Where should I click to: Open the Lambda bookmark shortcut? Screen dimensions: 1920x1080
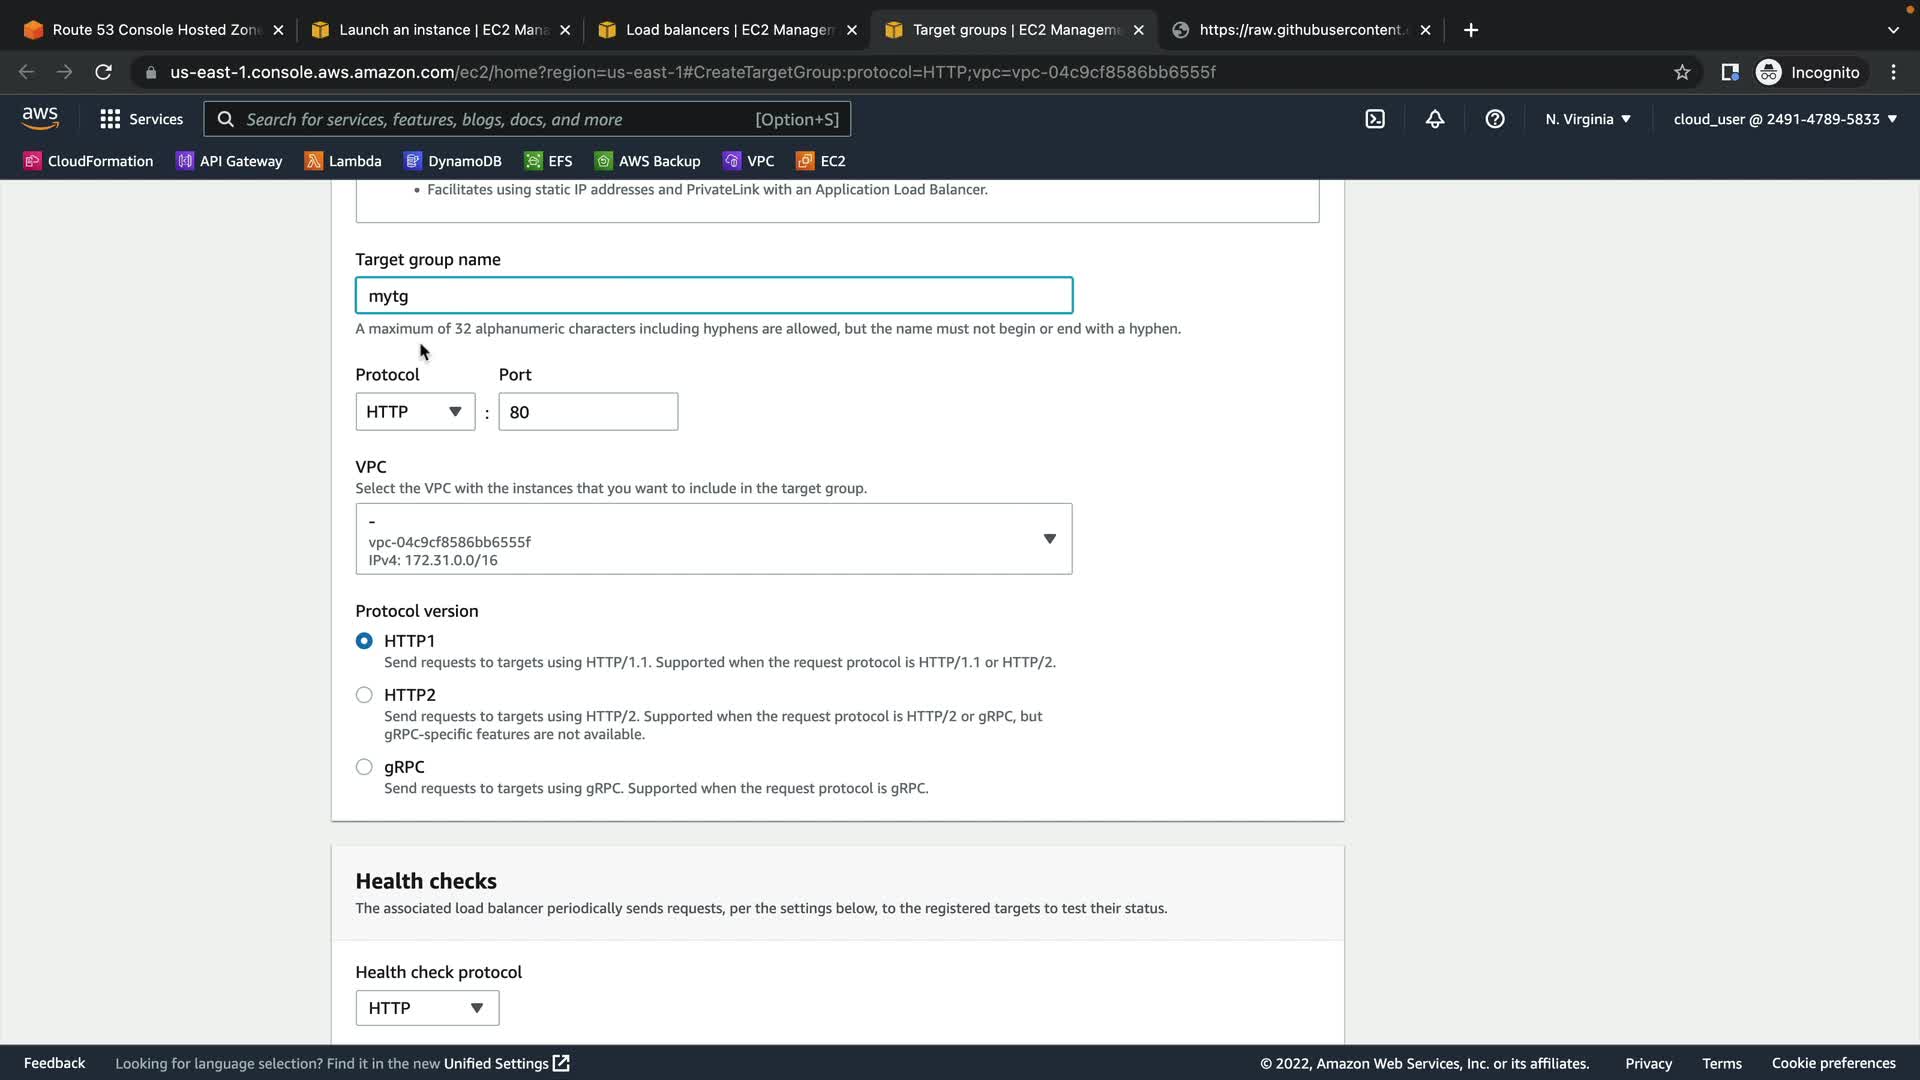[343, 161]
